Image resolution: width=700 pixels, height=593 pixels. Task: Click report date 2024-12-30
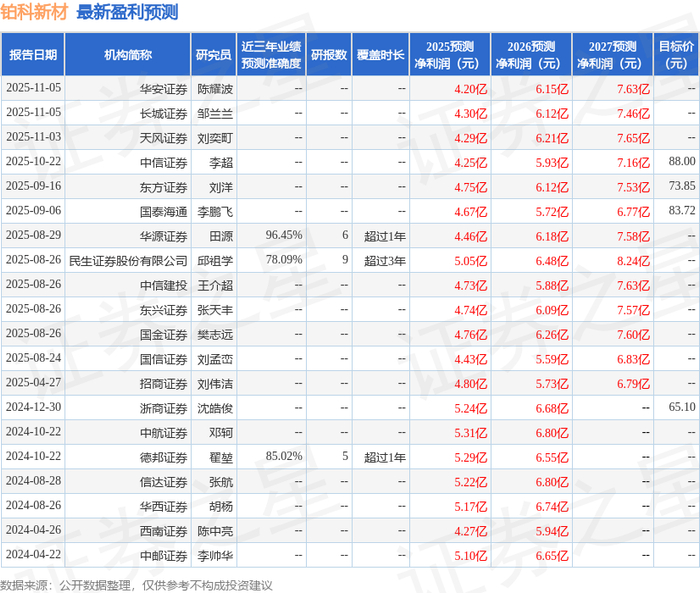coord(33,407)
